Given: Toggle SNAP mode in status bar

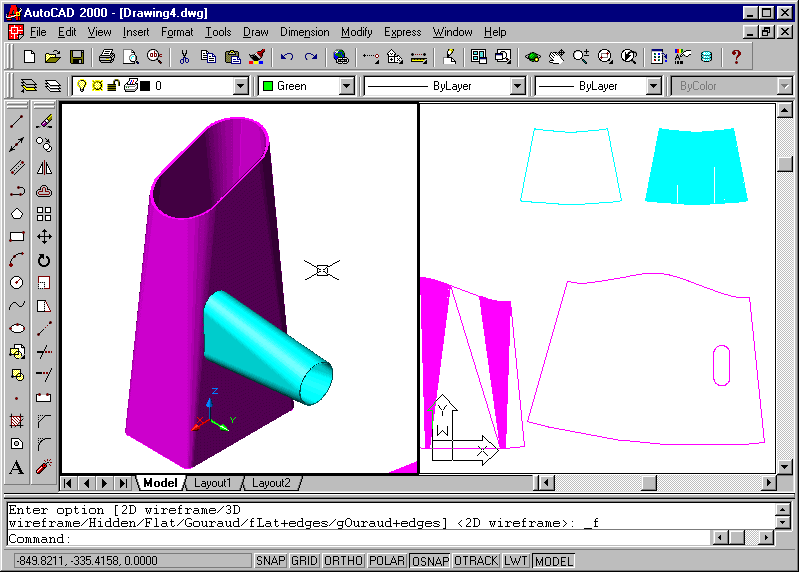Looking at the screenshot, I should pyautogui.click(x=271, y=561).
